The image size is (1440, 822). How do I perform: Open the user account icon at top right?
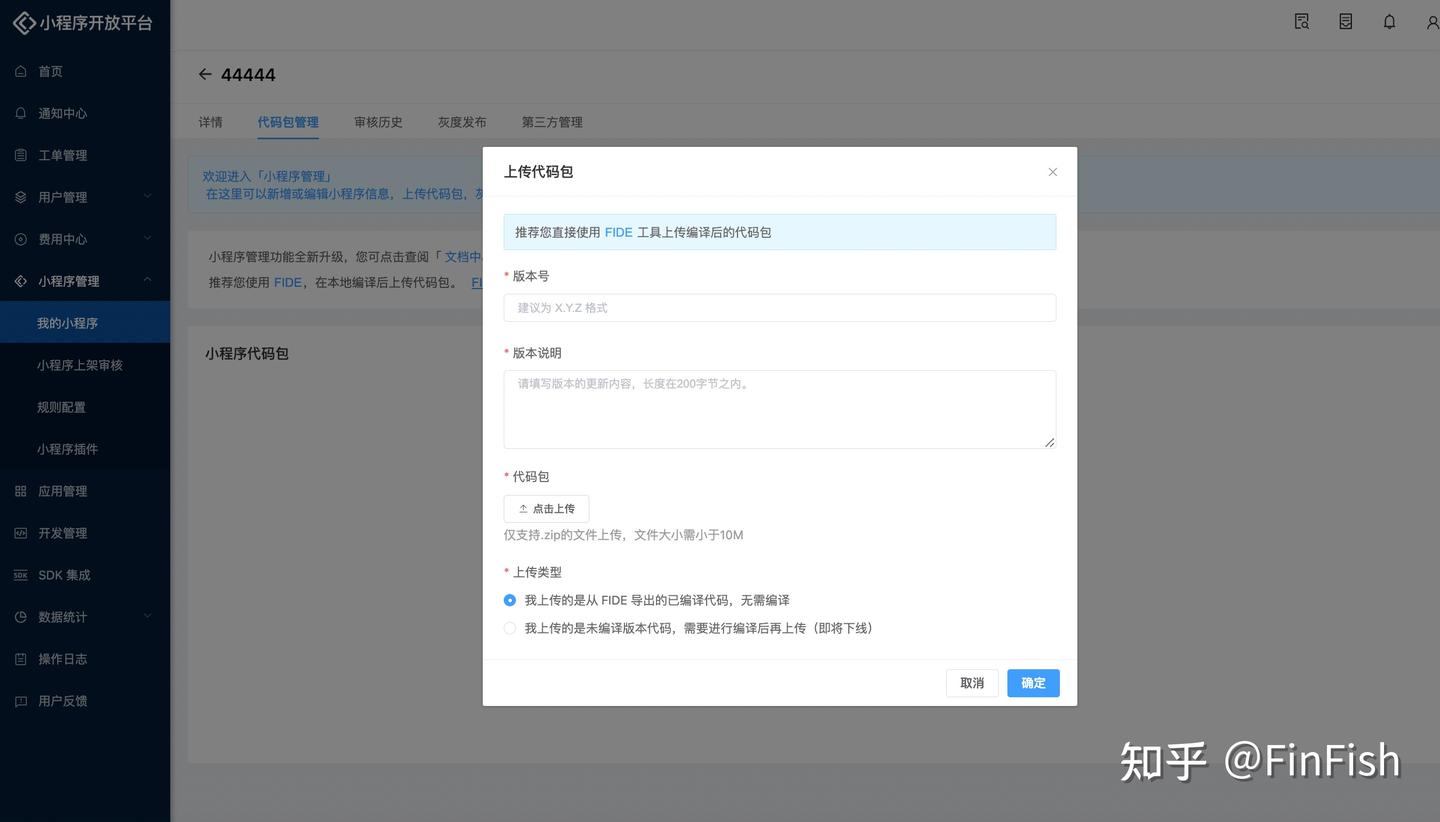[x=1432, y=22]
